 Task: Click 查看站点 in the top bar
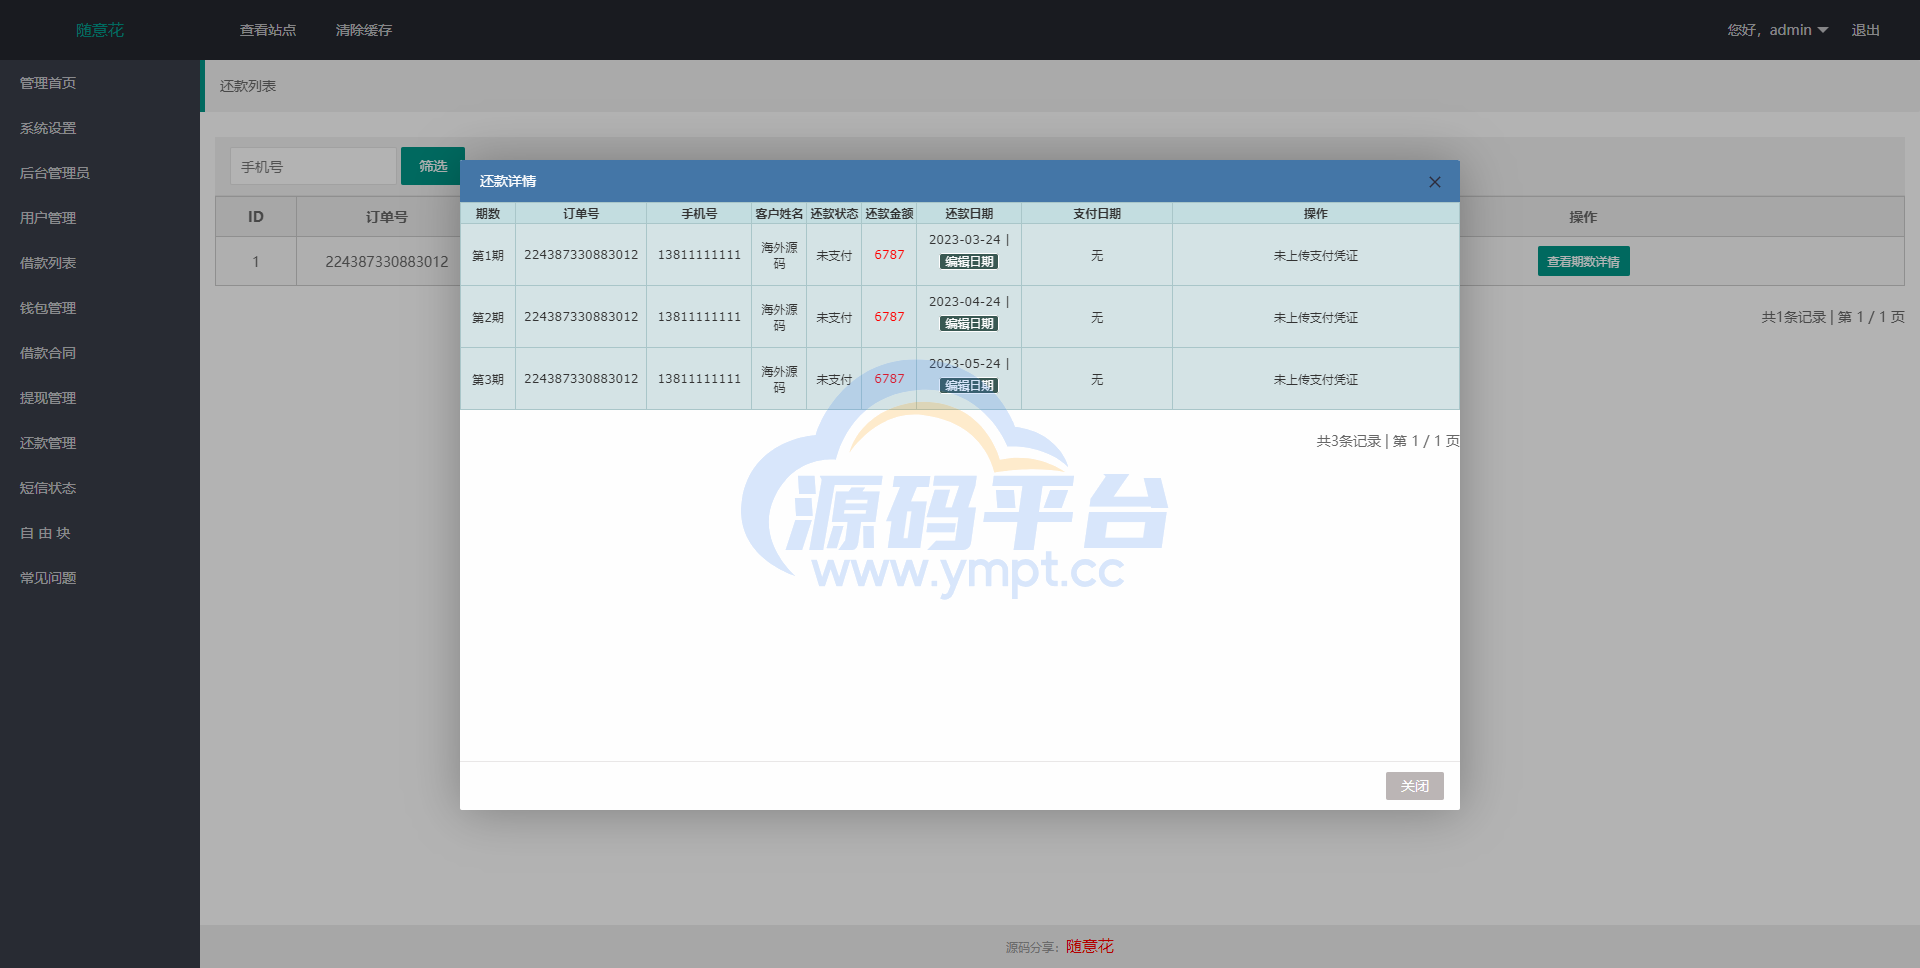coord(268,30)
